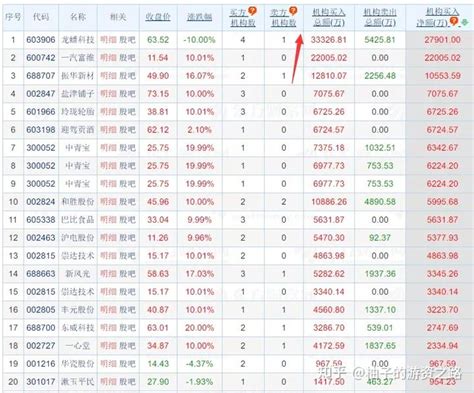Click stock name 一心堂
Screen dimensions: 474x393
[x=78, y=346]
